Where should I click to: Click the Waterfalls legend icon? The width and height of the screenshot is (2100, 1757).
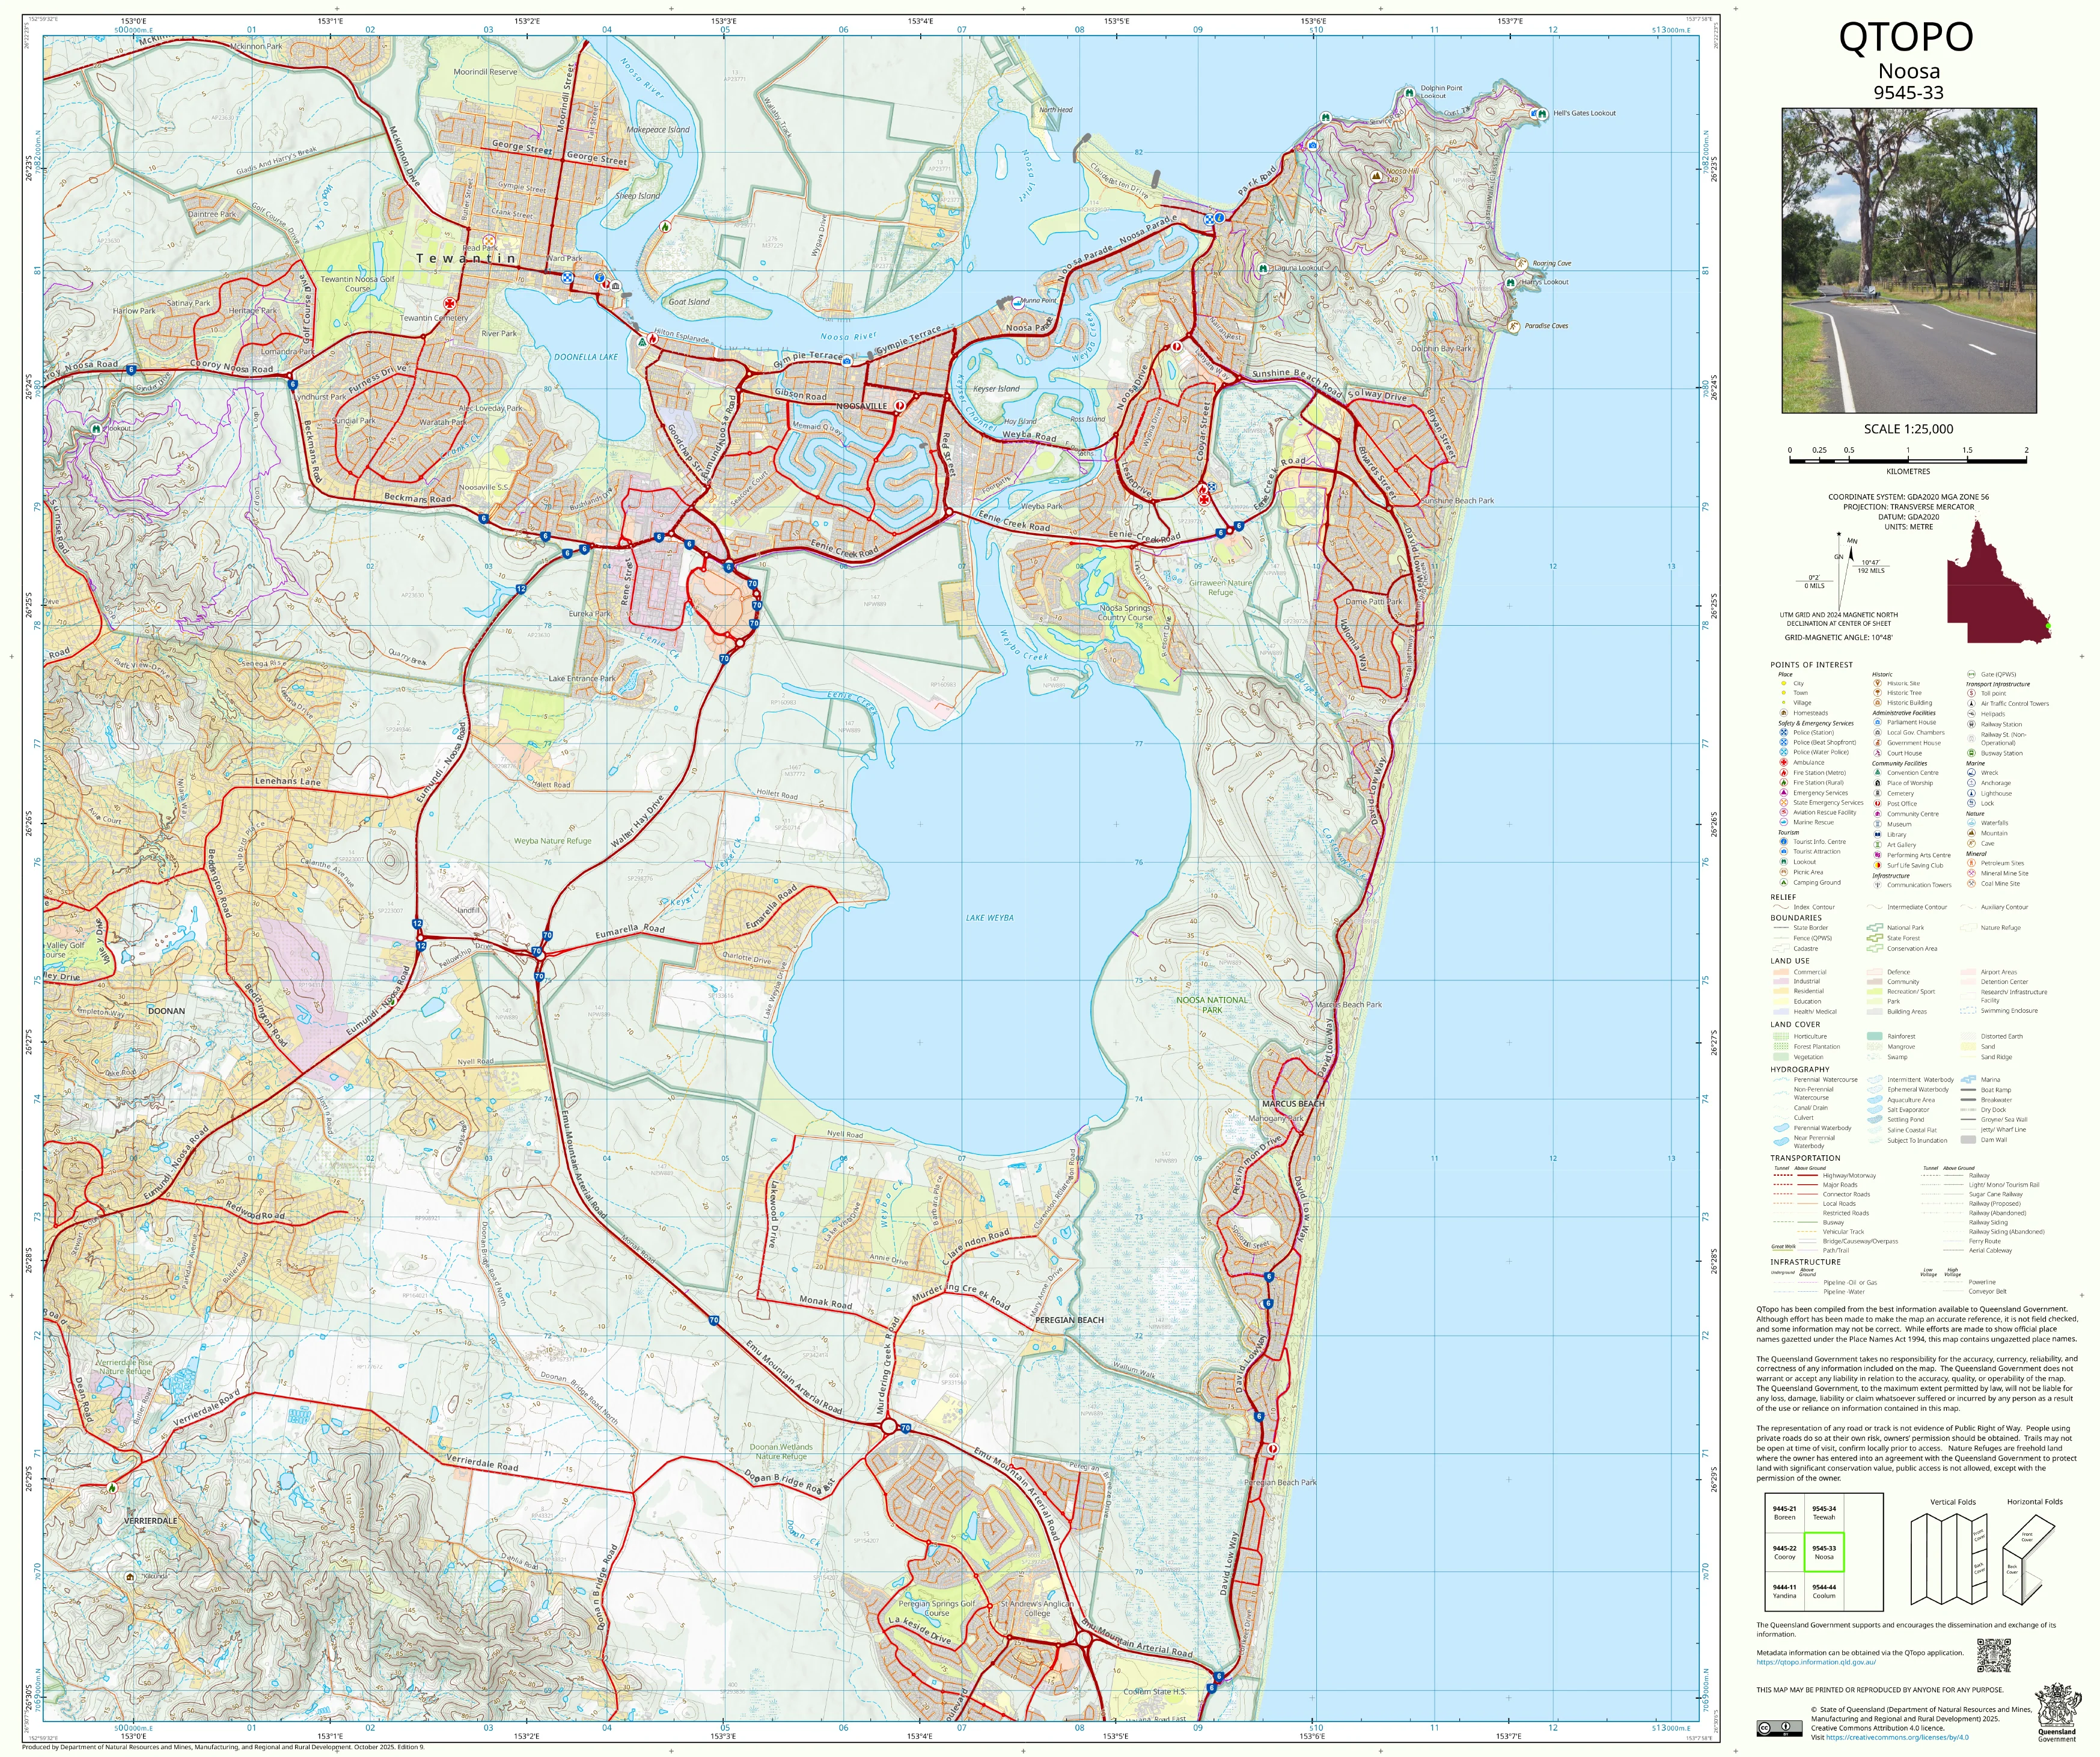point(1971,823)
